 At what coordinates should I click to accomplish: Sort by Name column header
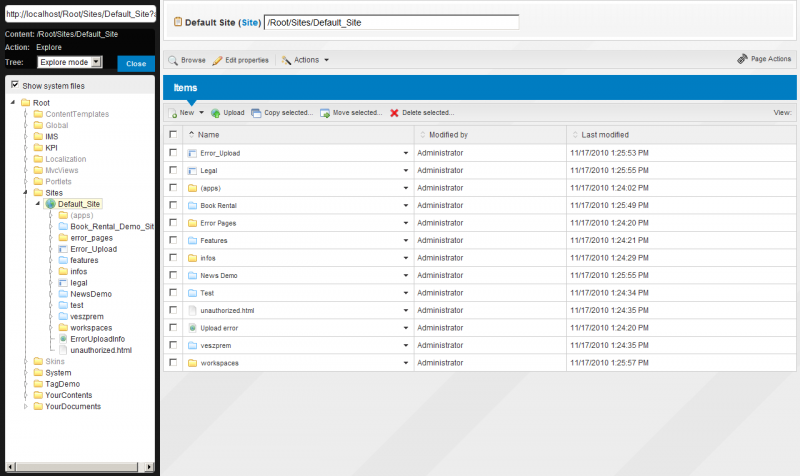point(208,135)
